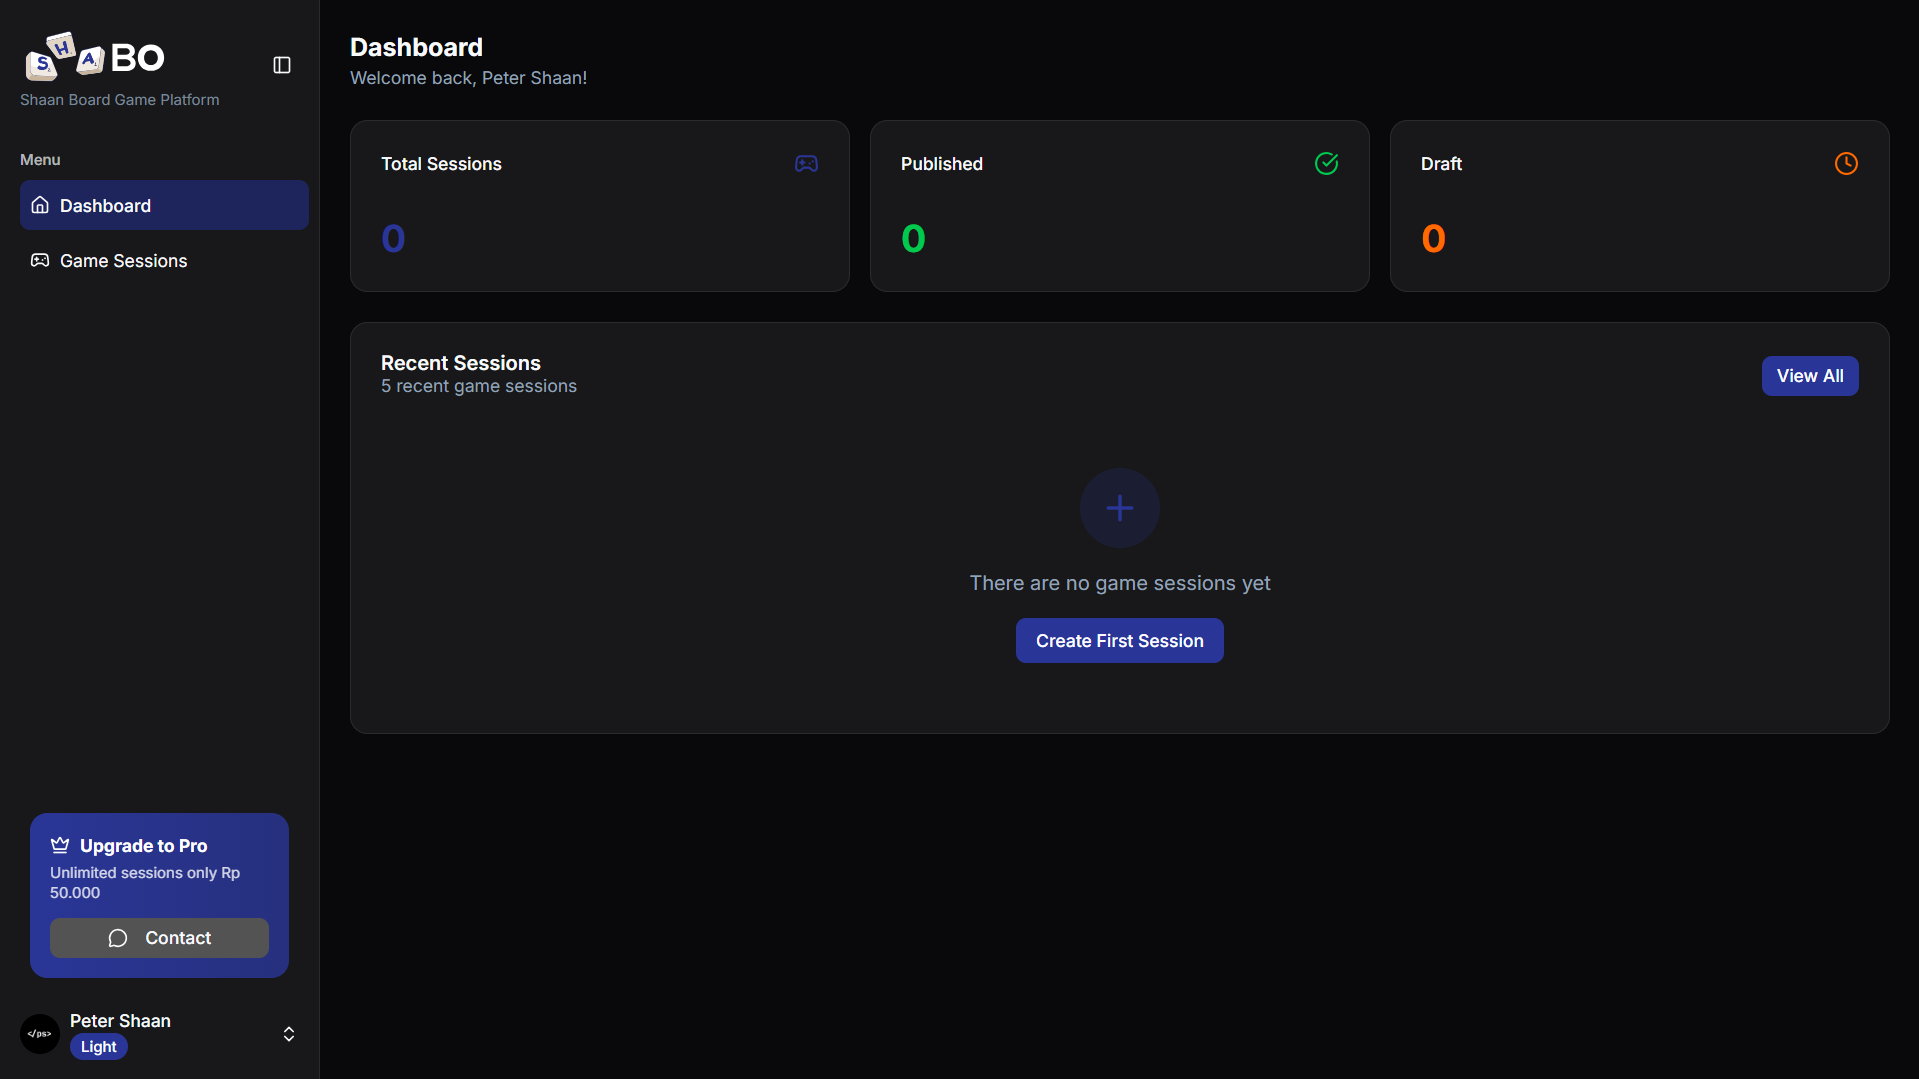
Task: Click the SHABO logo in sidebar
Action: coord(95,57)
